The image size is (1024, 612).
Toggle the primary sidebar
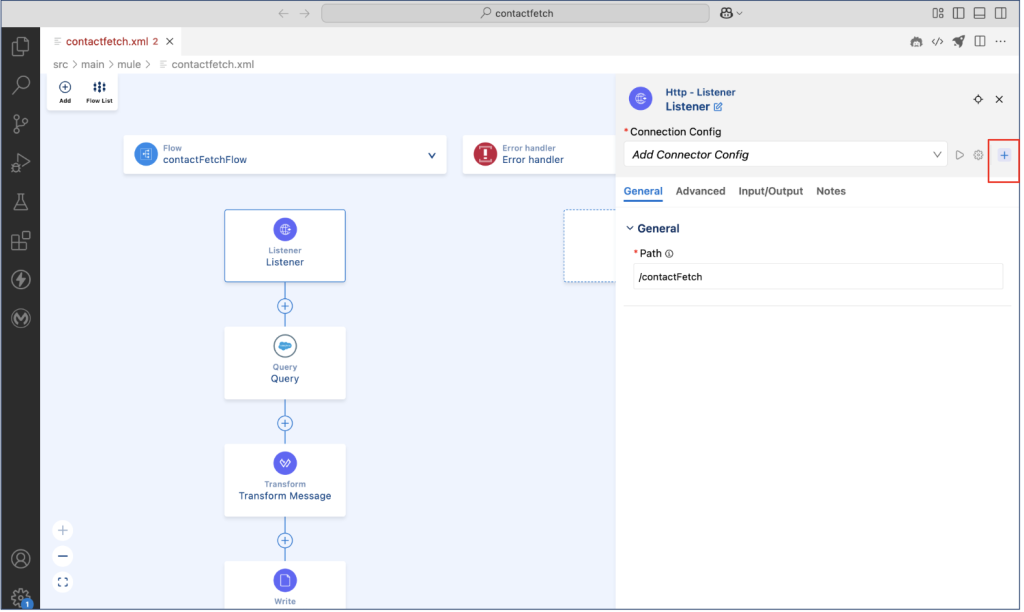(959, 13)
